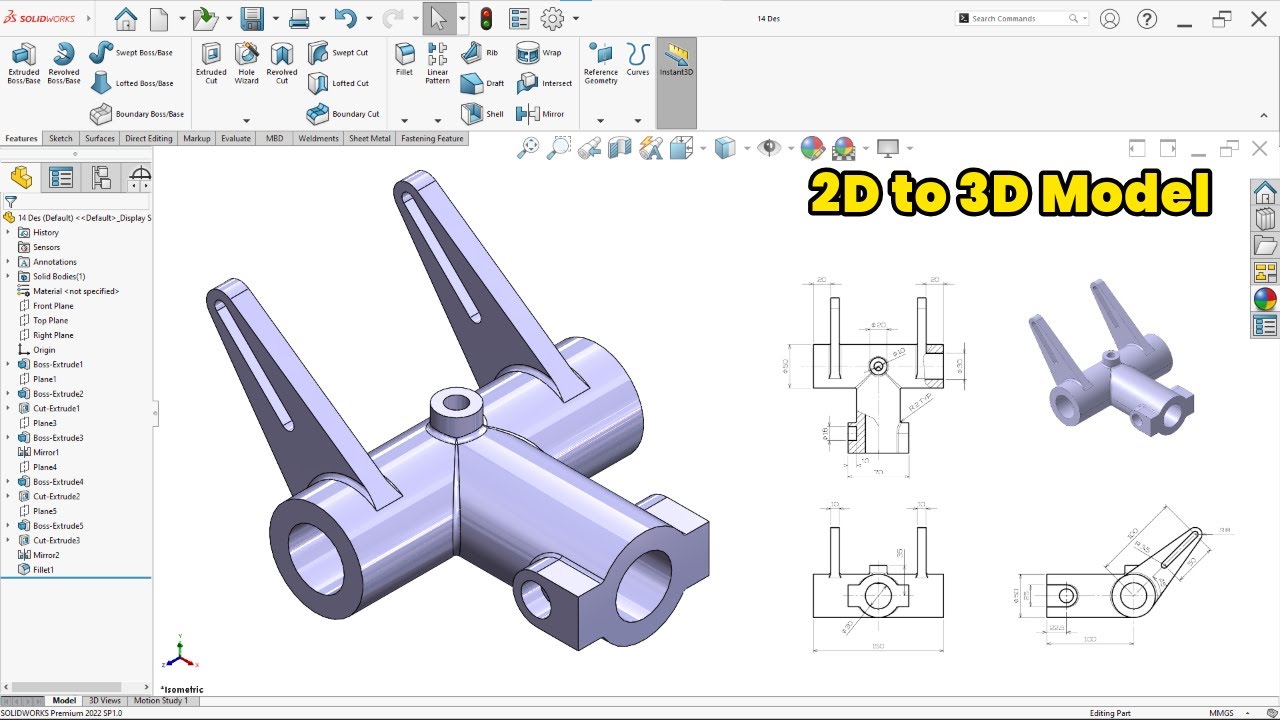
Task: Open the Help question mark button
Action: point(1147,18)
